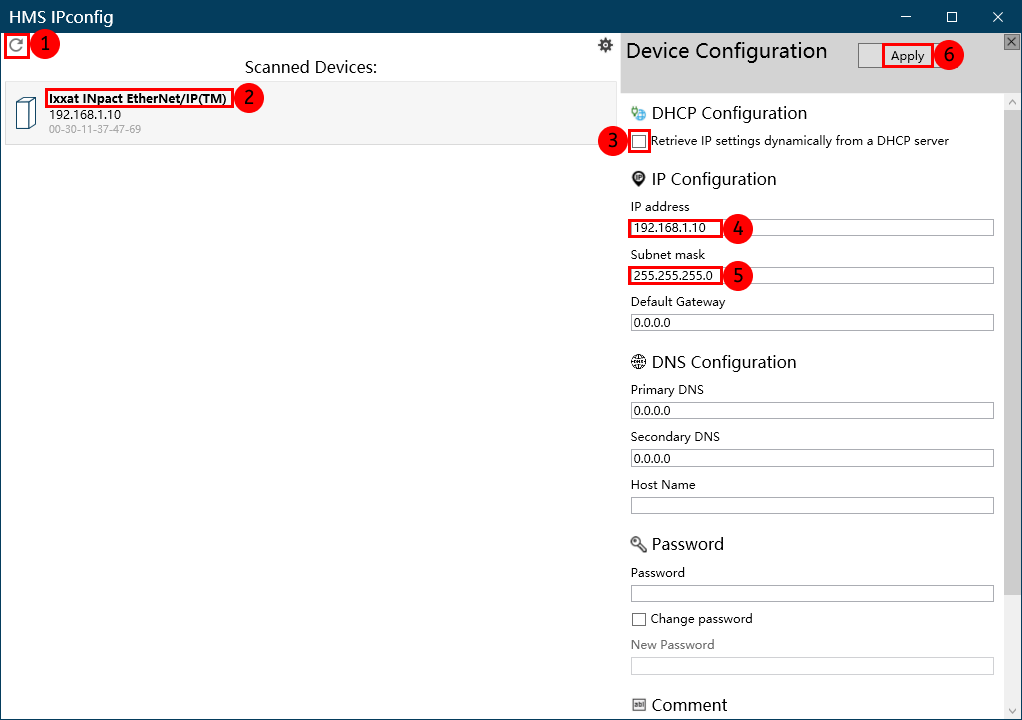
Task: Click the Host Name text box
Action: (x=811, y=506)
